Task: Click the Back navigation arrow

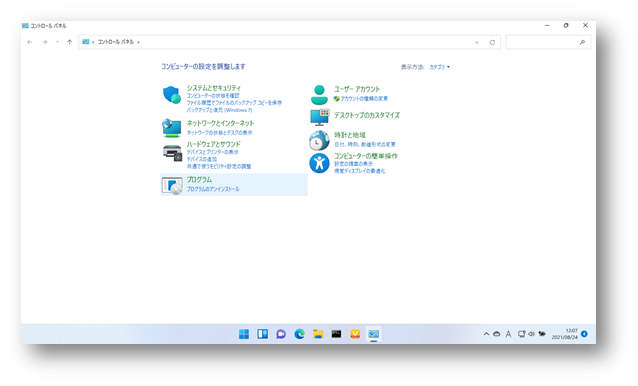Action: click(30, 42)
